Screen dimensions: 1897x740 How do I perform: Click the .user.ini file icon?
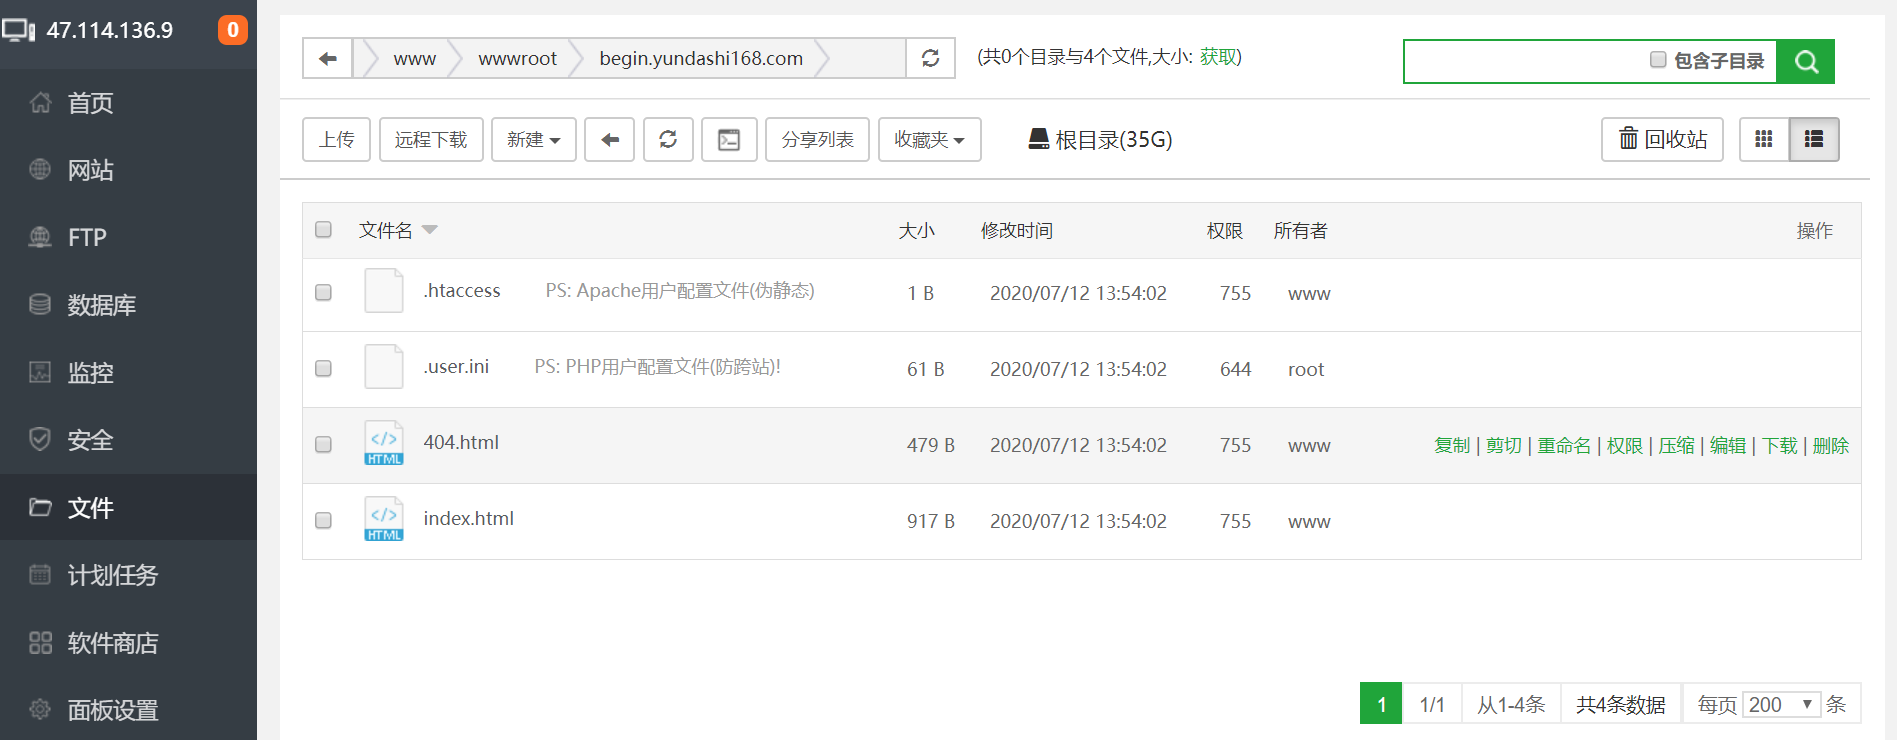coord(384,367)
